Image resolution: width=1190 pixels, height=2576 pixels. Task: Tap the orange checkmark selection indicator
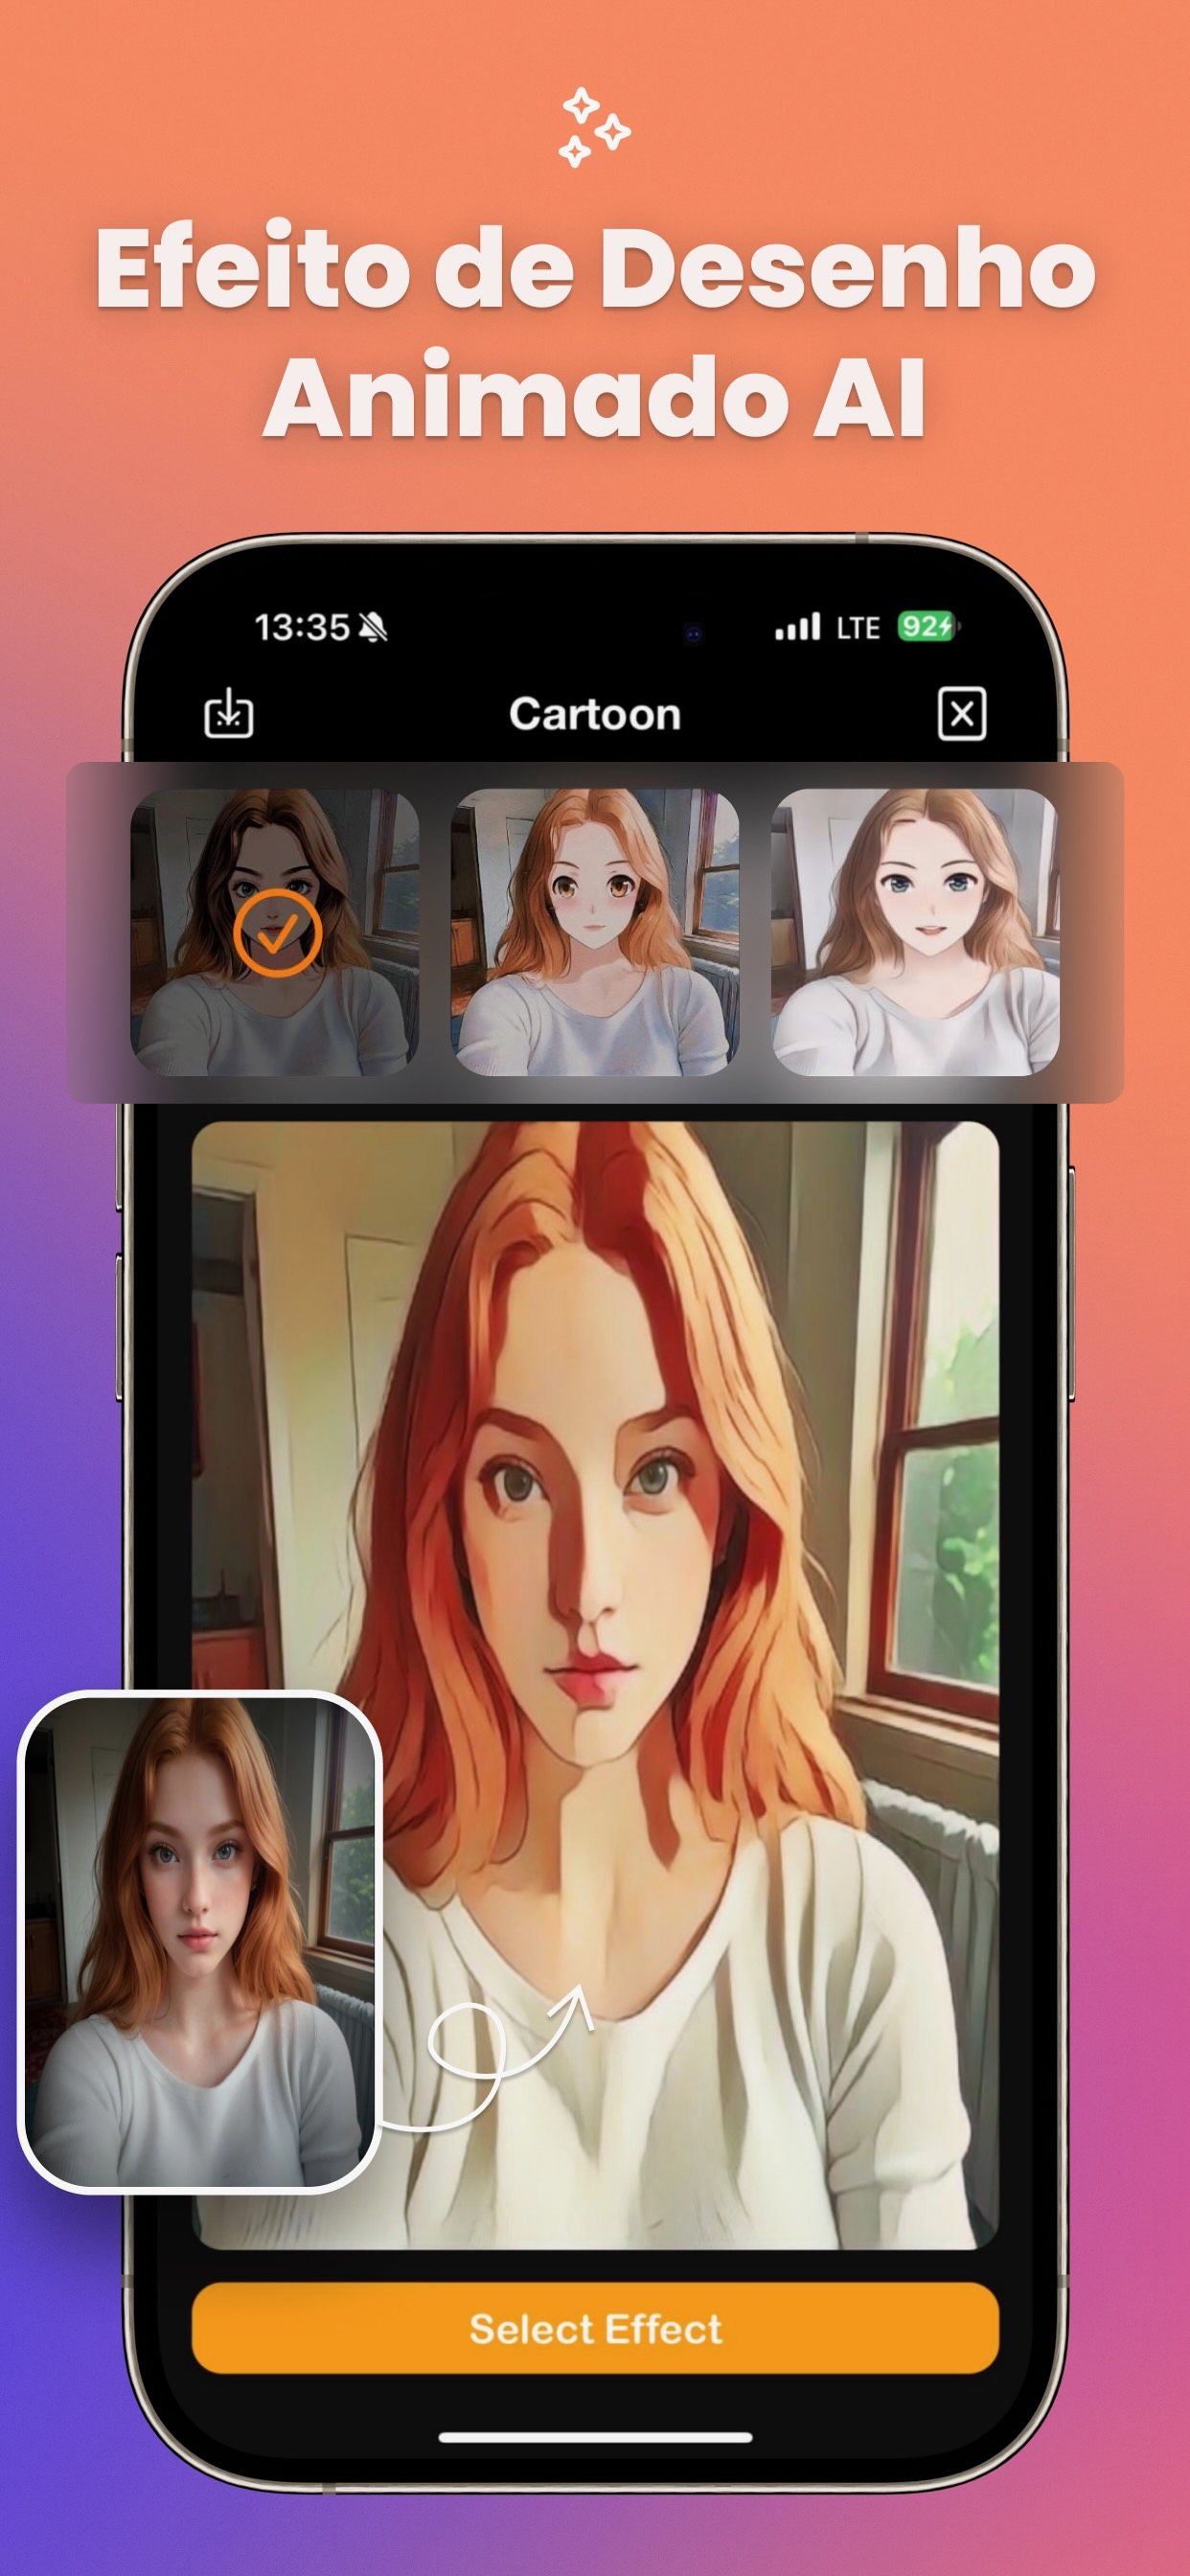pos(278,932)
